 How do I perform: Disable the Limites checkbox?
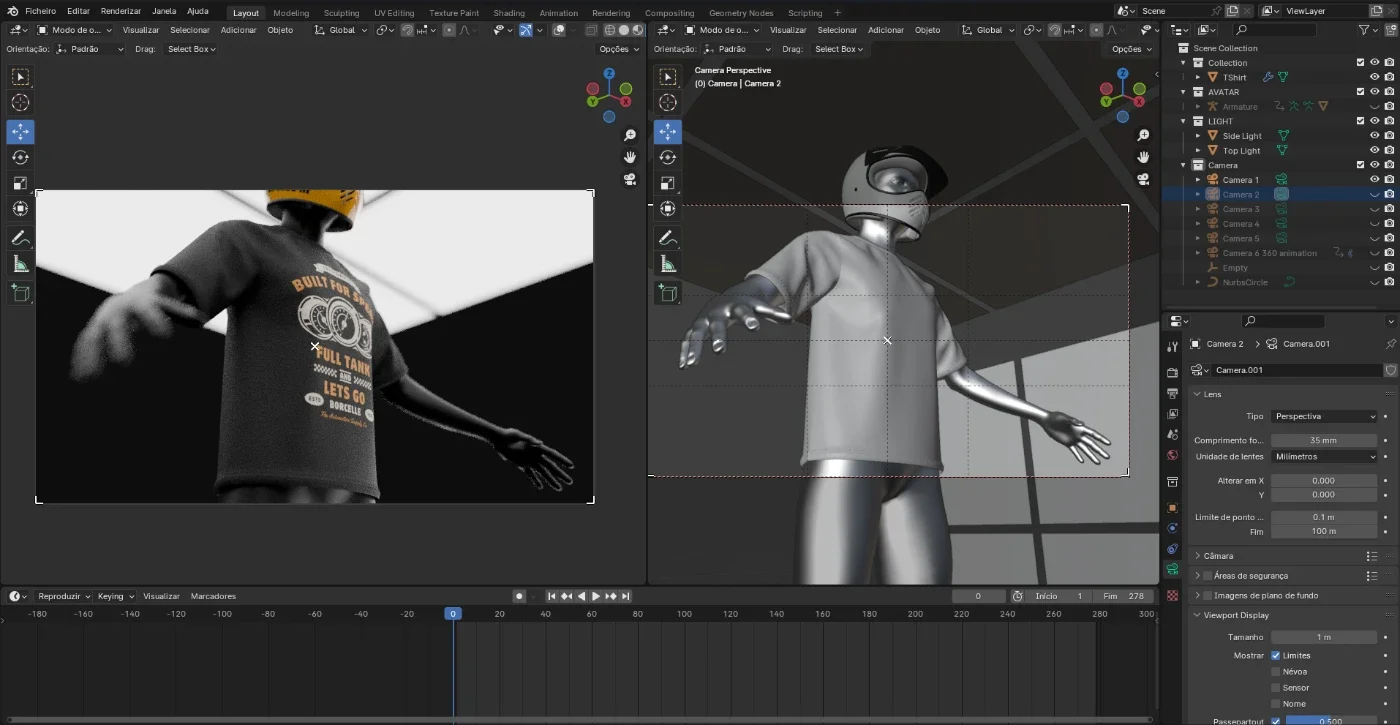(x=1275, y=656)
